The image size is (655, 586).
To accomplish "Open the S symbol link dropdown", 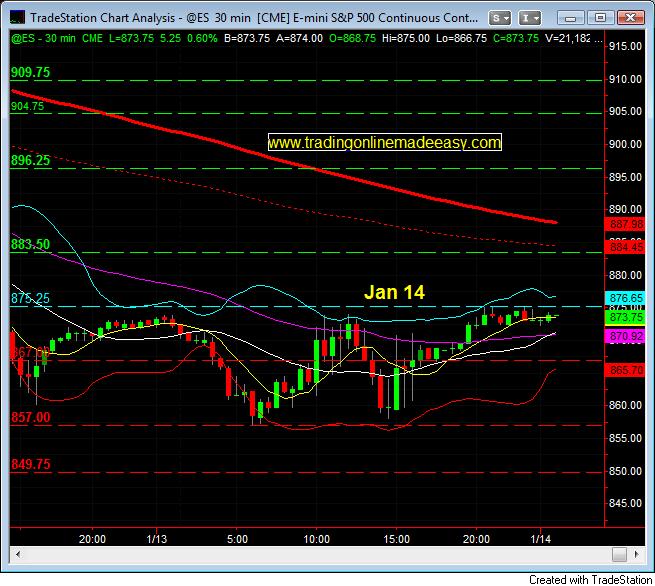I will (500, 18).
